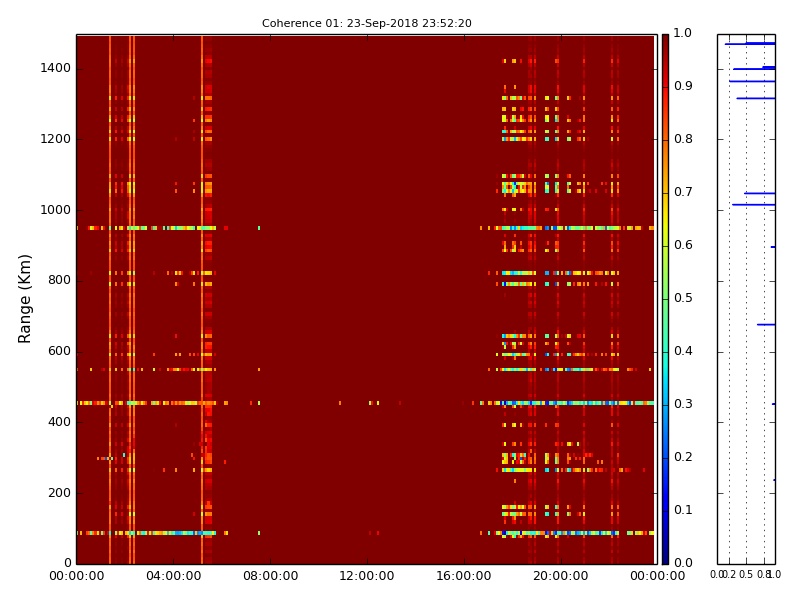The image size is (800, 600).
Task: Select the 1000 range tick label
Action: (55, 210)
